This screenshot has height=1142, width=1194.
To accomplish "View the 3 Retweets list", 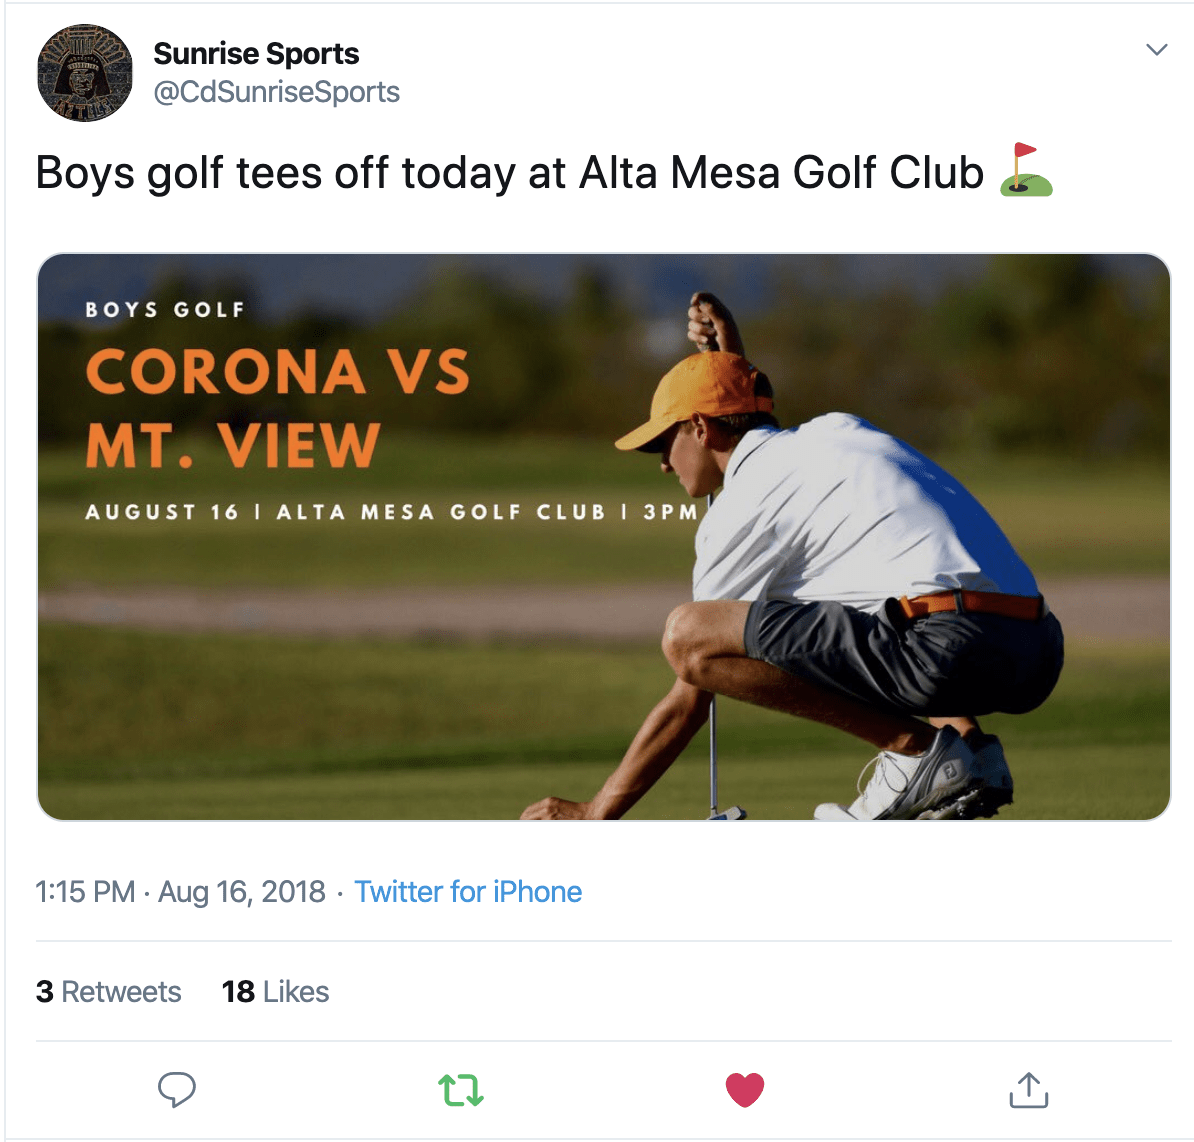I will pos(109,991).
